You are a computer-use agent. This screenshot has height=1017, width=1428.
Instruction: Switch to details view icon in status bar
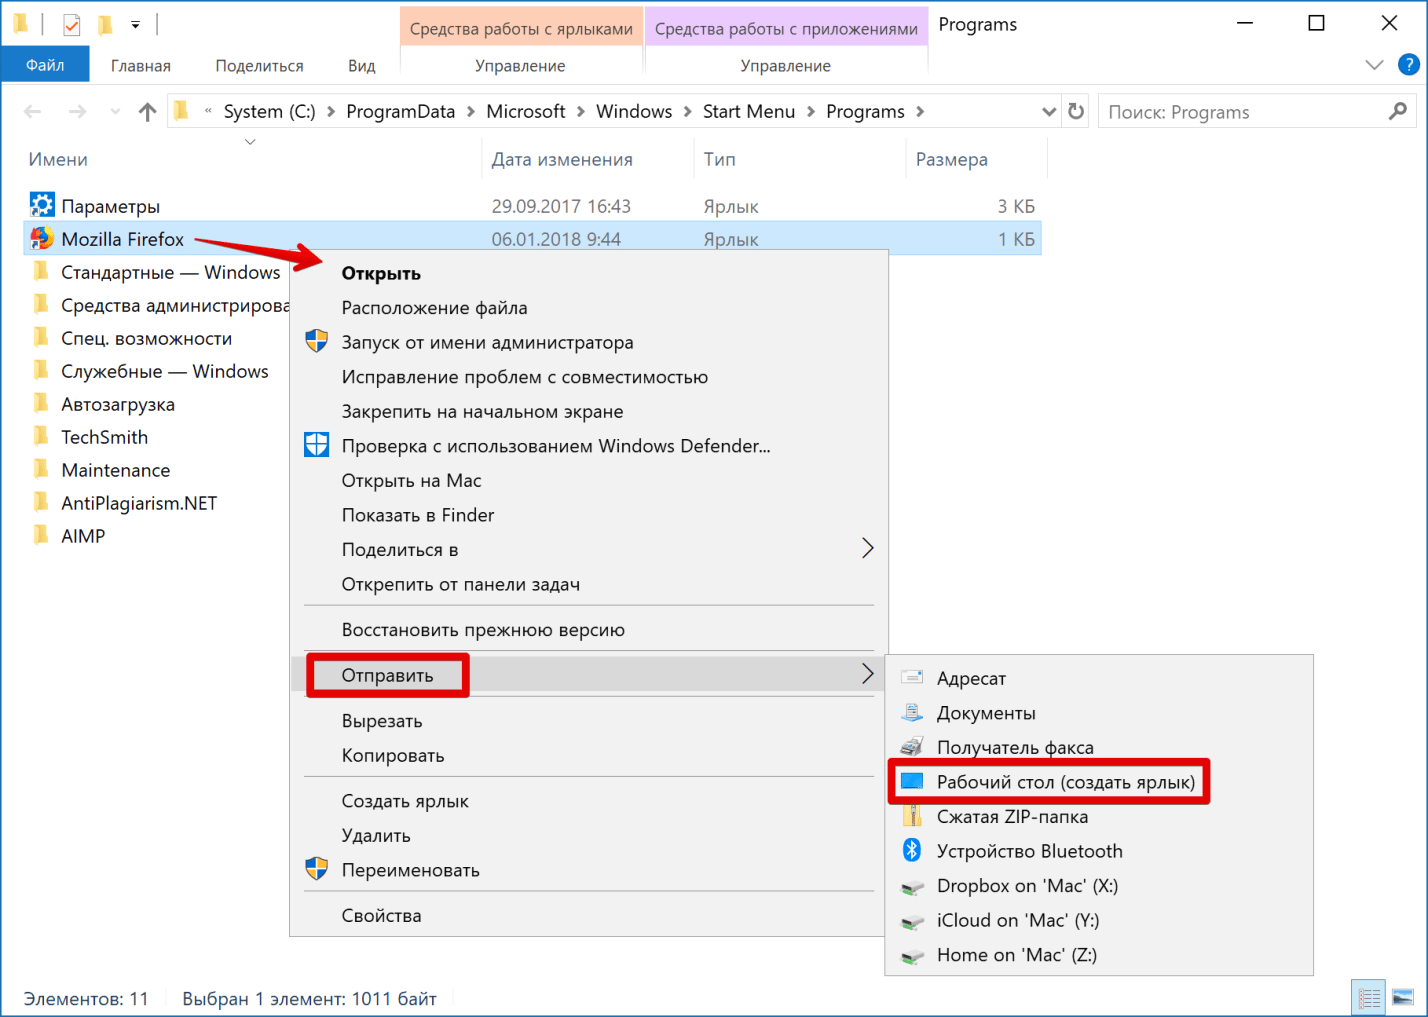click(x=1369, y=997)
